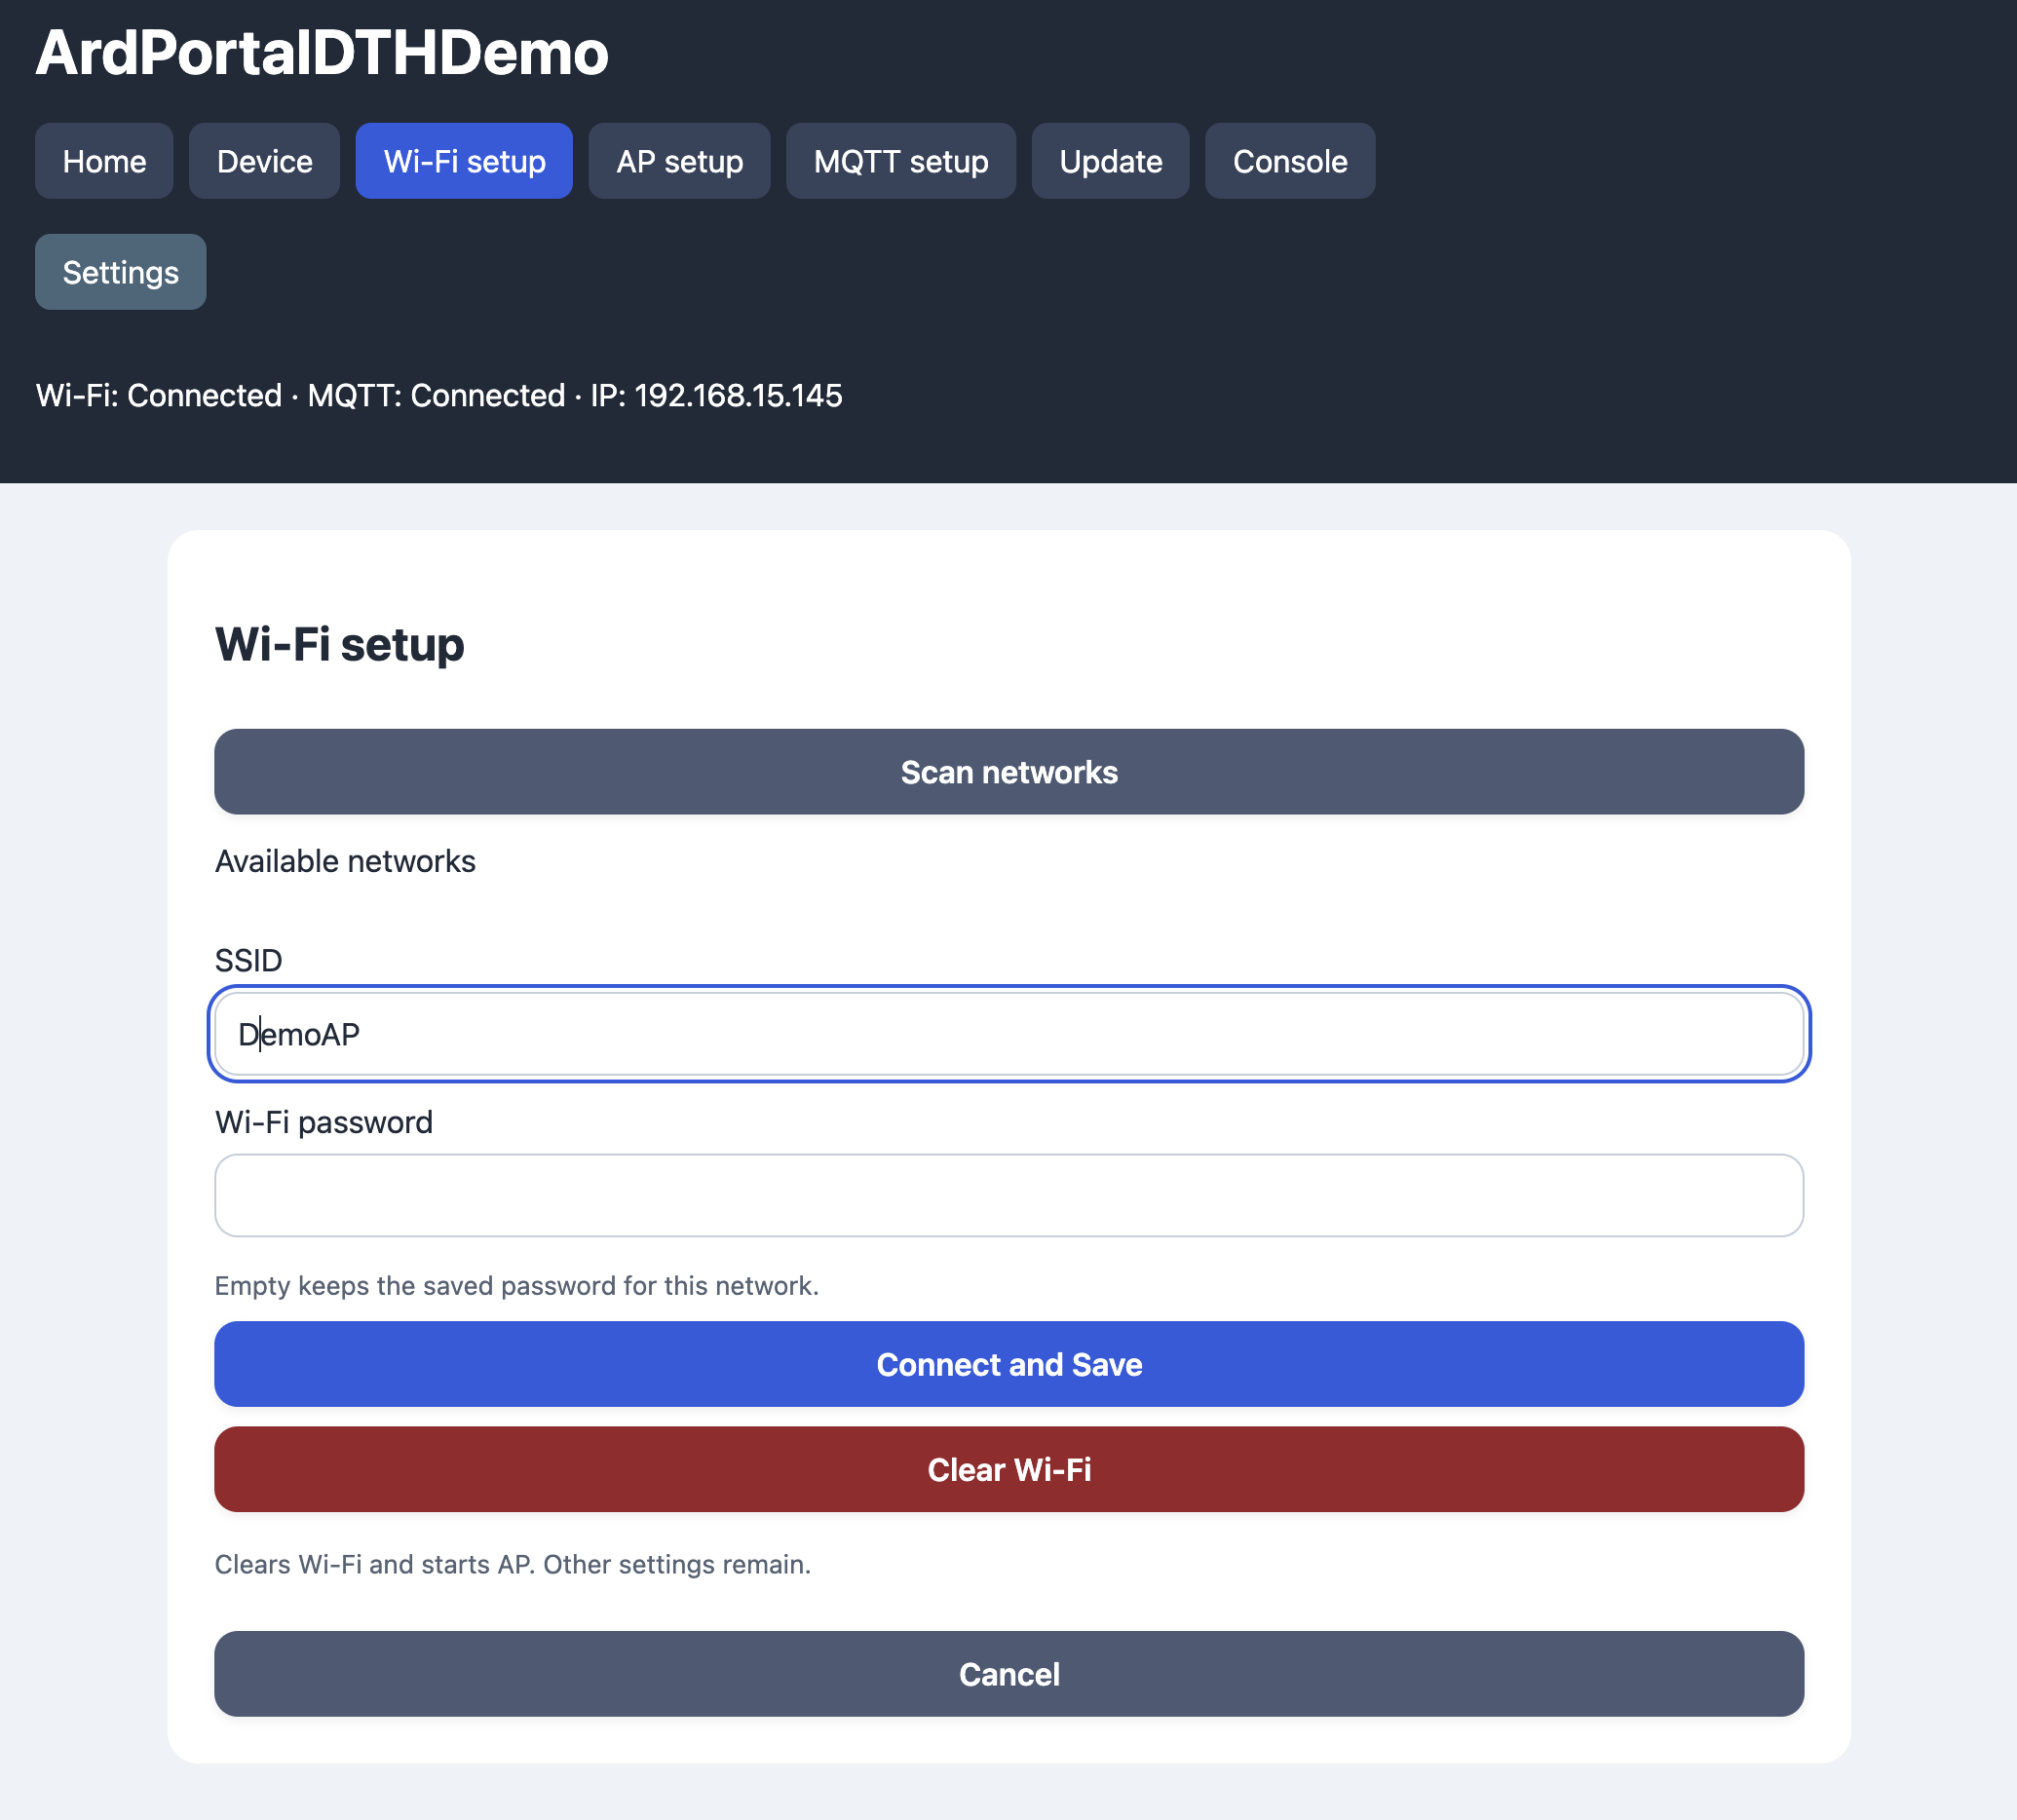Click 'Clears Wi-Fi and starts AP' note
The height and width of the screenshot is (1820, 2017).
513,1564
